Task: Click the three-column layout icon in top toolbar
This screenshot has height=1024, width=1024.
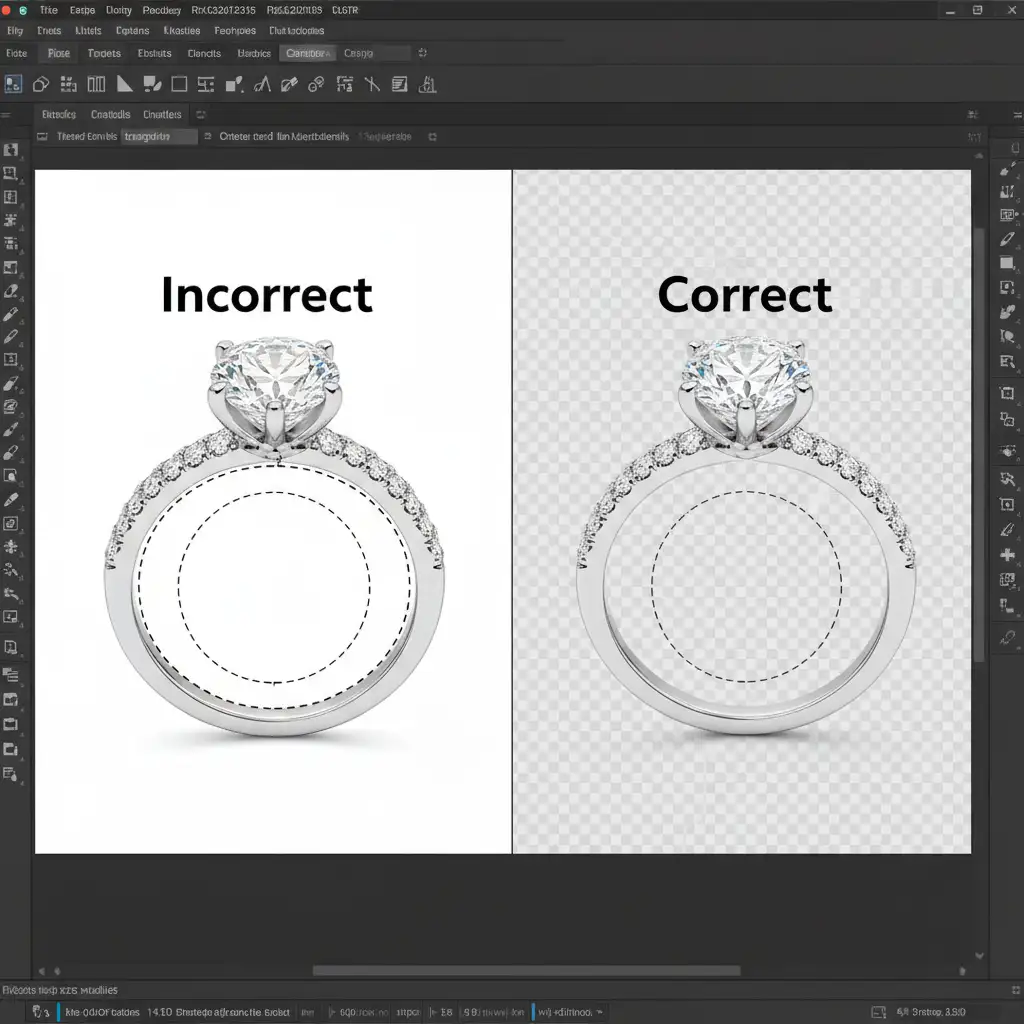Action: coord(97,84)
